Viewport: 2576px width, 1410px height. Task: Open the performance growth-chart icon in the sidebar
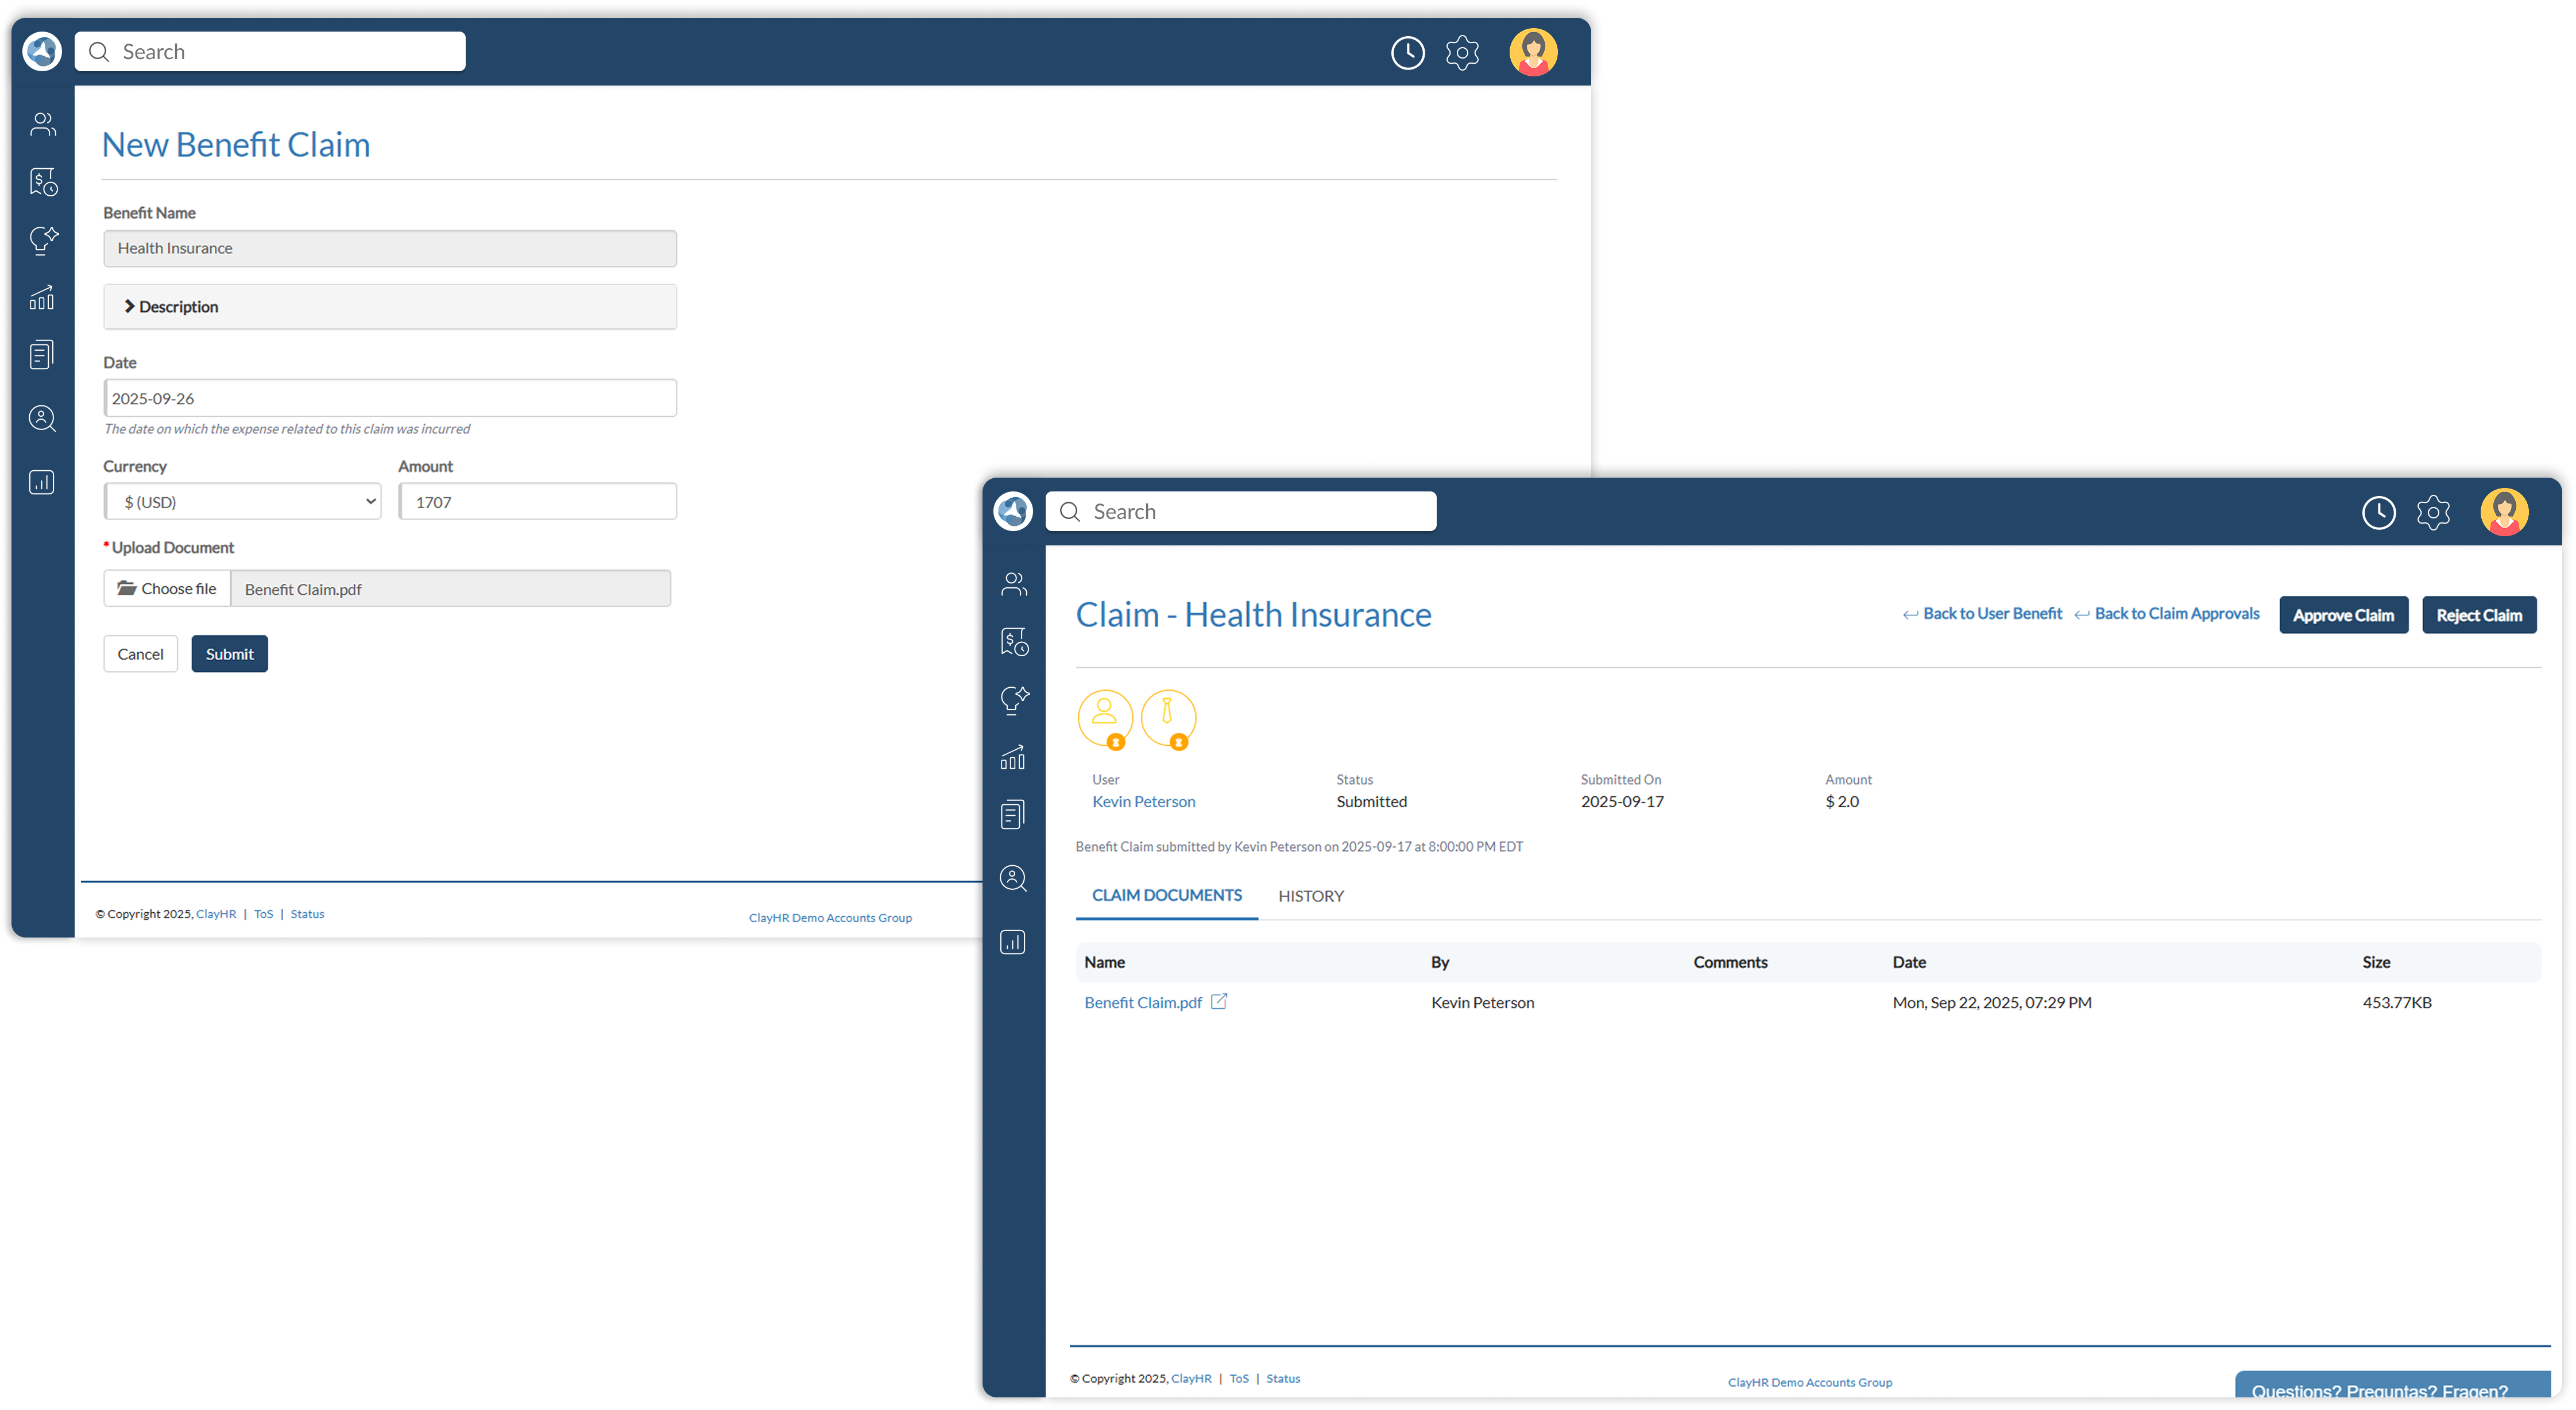click(42, 297)
